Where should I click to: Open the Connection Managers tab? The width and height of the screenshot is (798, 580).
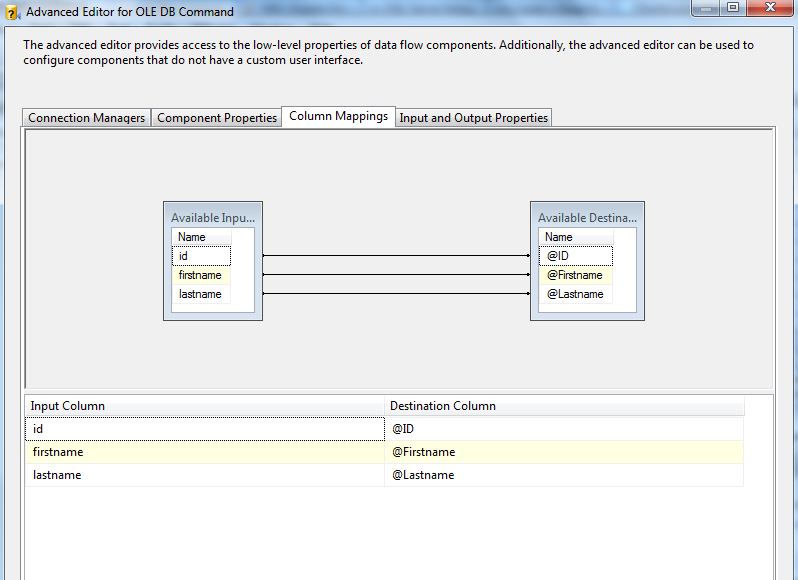(87, 118)
